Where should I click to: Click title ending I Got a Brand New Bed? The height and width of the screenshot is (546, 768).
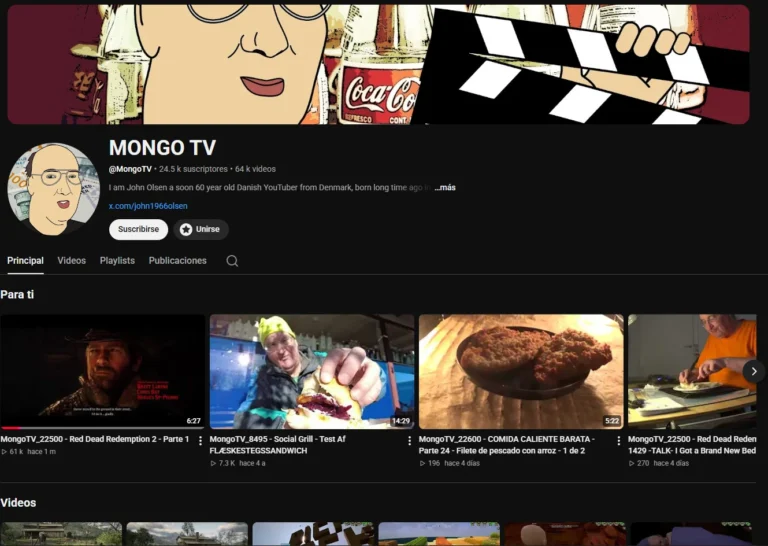[692, 445]
